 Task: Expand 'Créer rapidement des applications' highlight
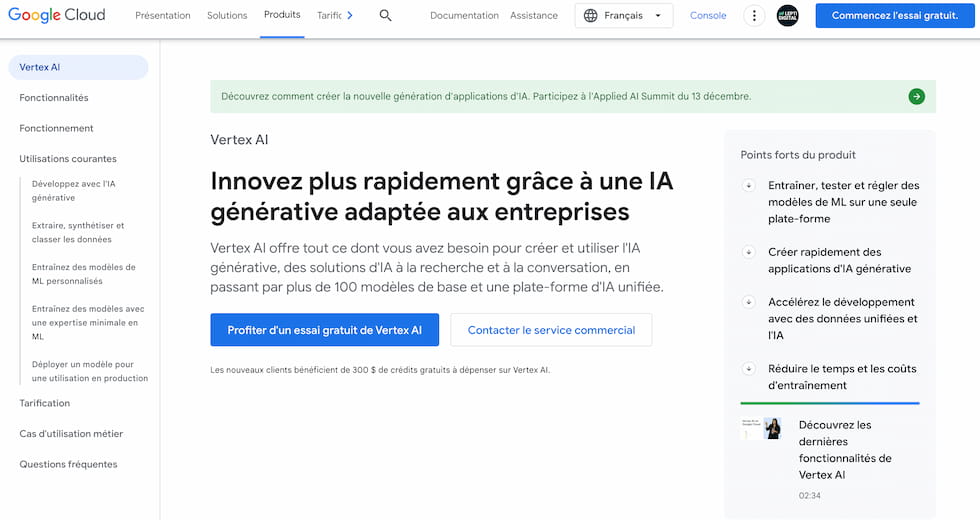748,252
